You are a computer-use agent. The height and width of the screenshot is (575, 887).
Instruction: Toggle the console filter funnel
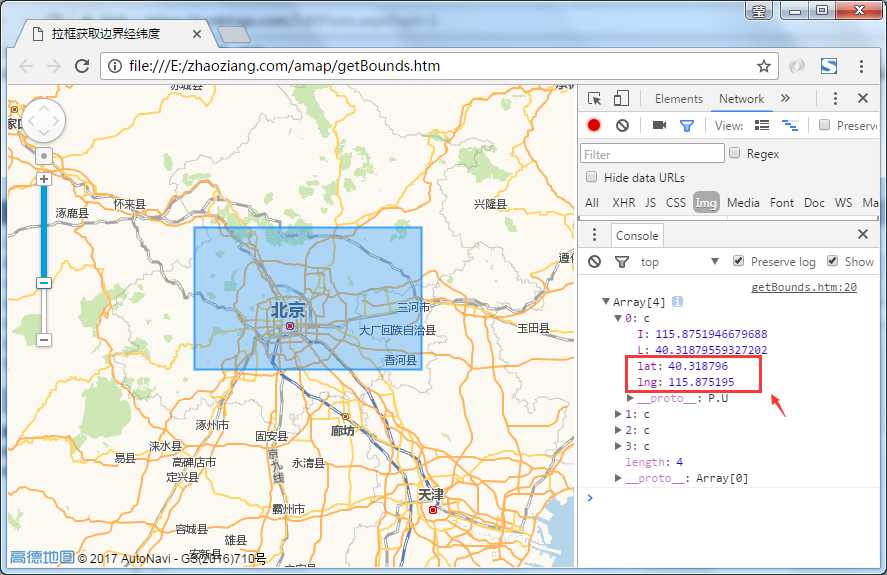pos(622,261)
